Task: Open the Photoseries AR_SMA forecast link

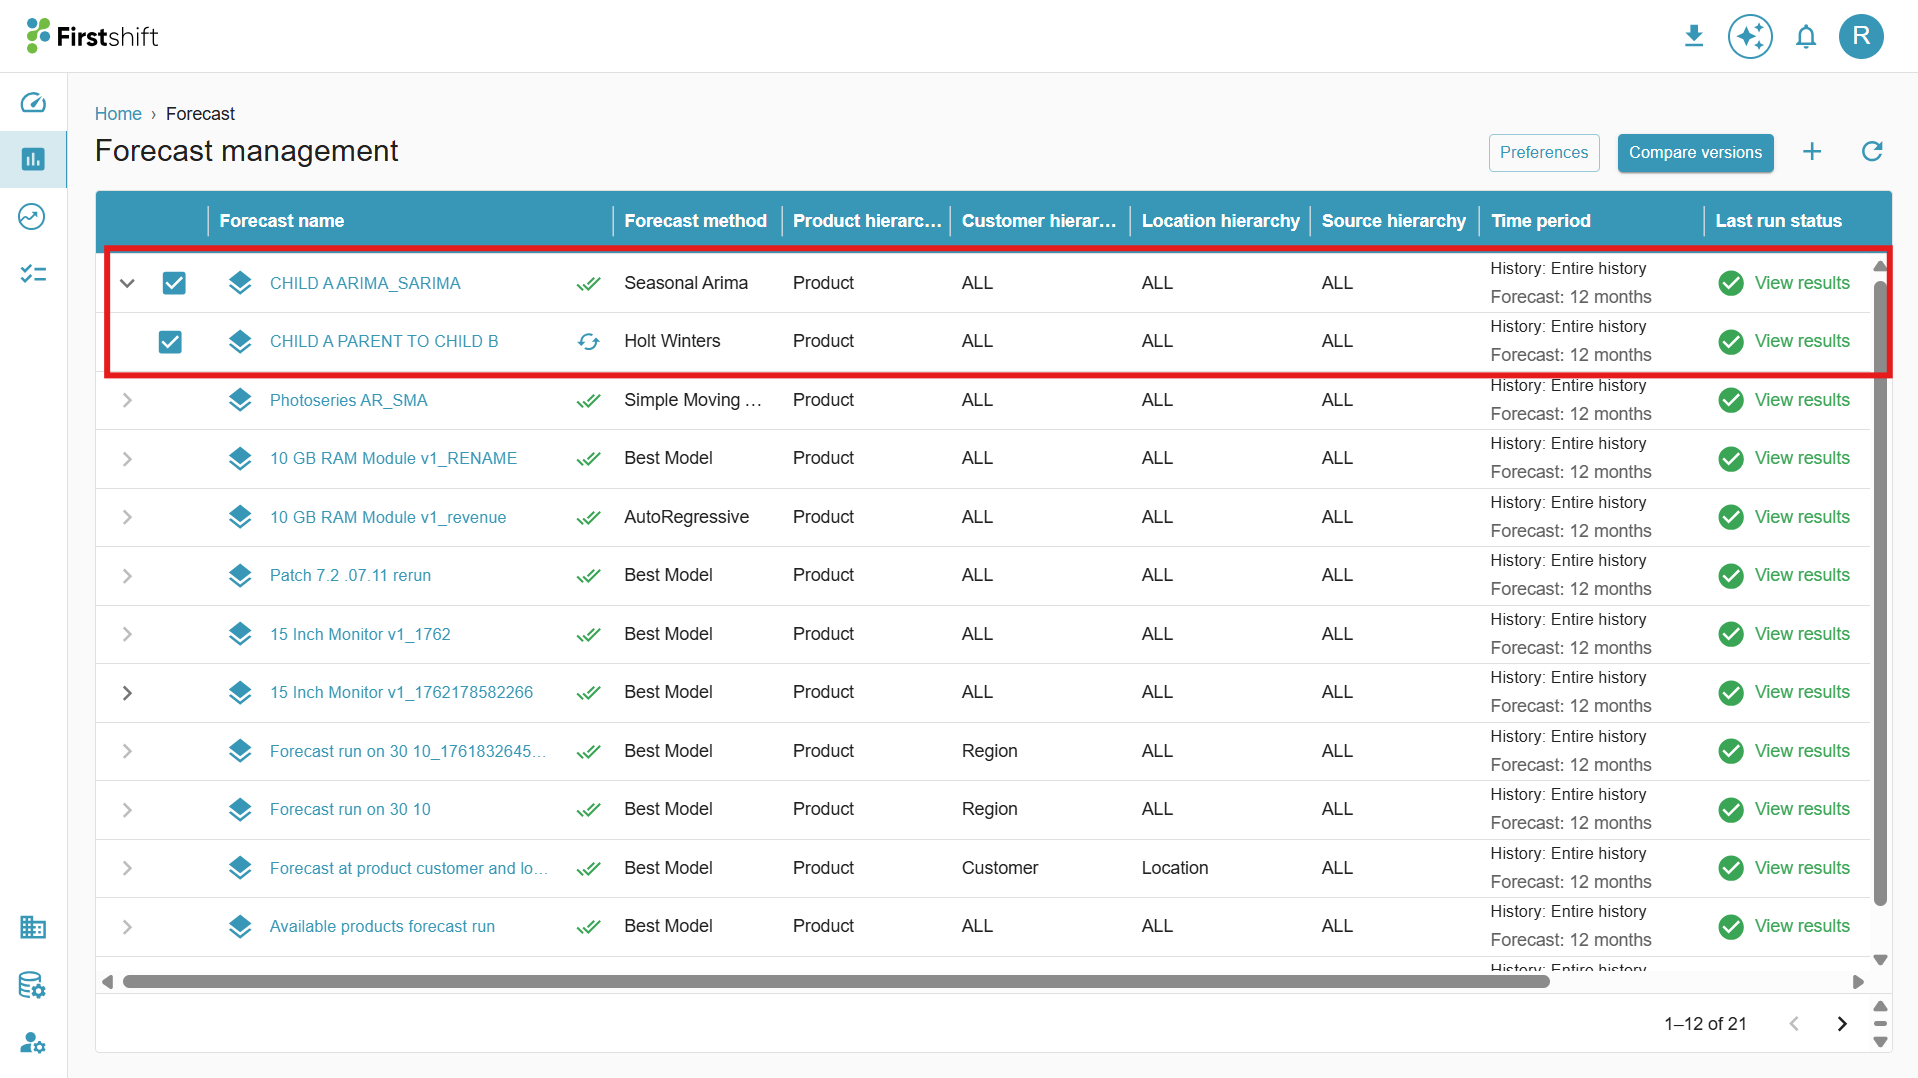Action: [x=348, y=400]
